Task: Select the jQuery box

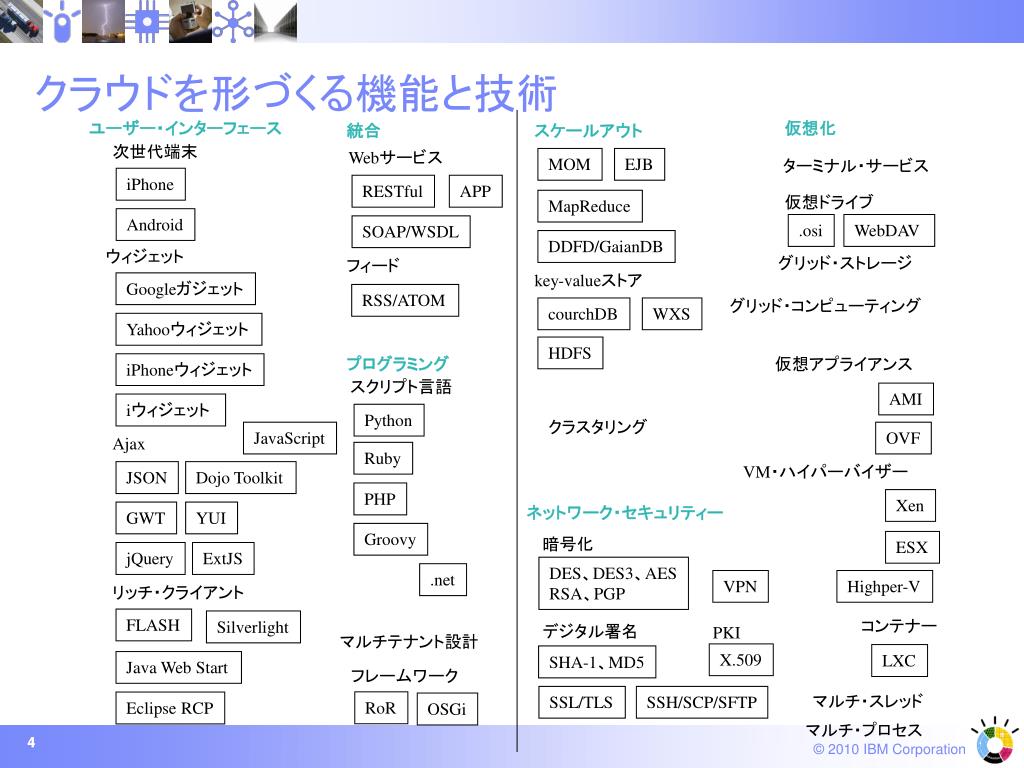Action: coord(150,558)
